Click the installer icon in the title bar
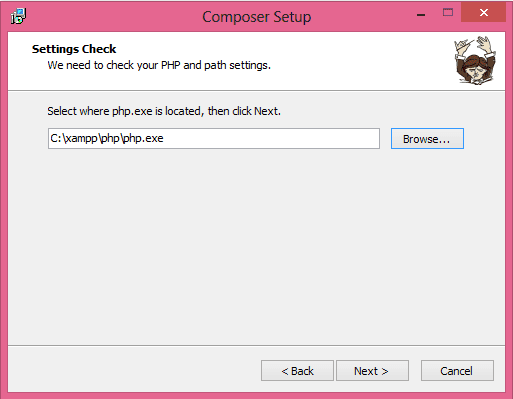The height and width of the screenshot is (399, 513). tap(18, 16)
